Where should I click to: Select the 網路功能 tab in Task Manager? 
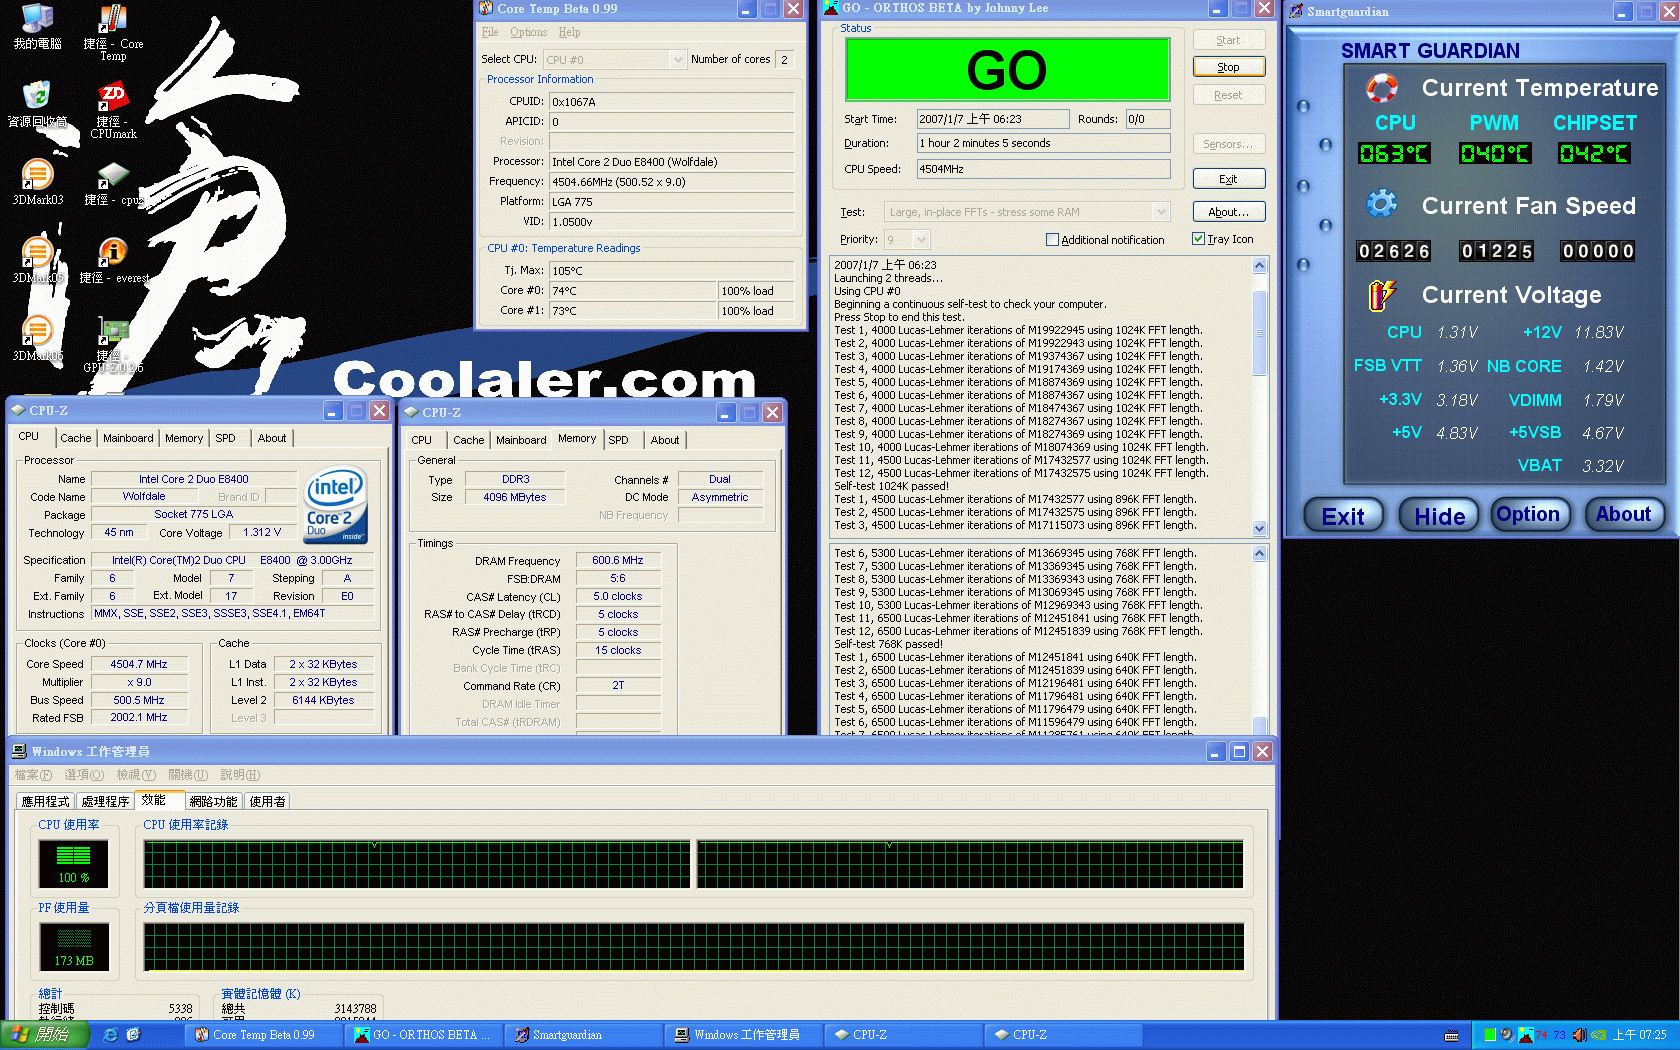[x=213, y=801]
